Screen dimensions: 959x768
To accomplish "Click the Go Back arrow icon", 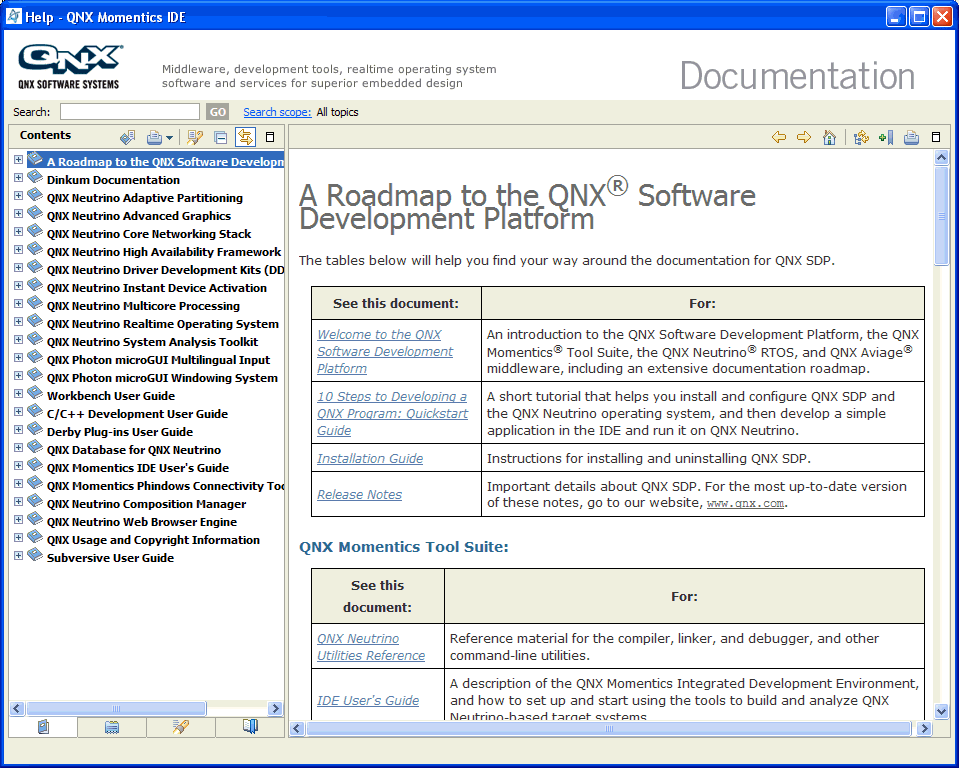I will (778, 138).
